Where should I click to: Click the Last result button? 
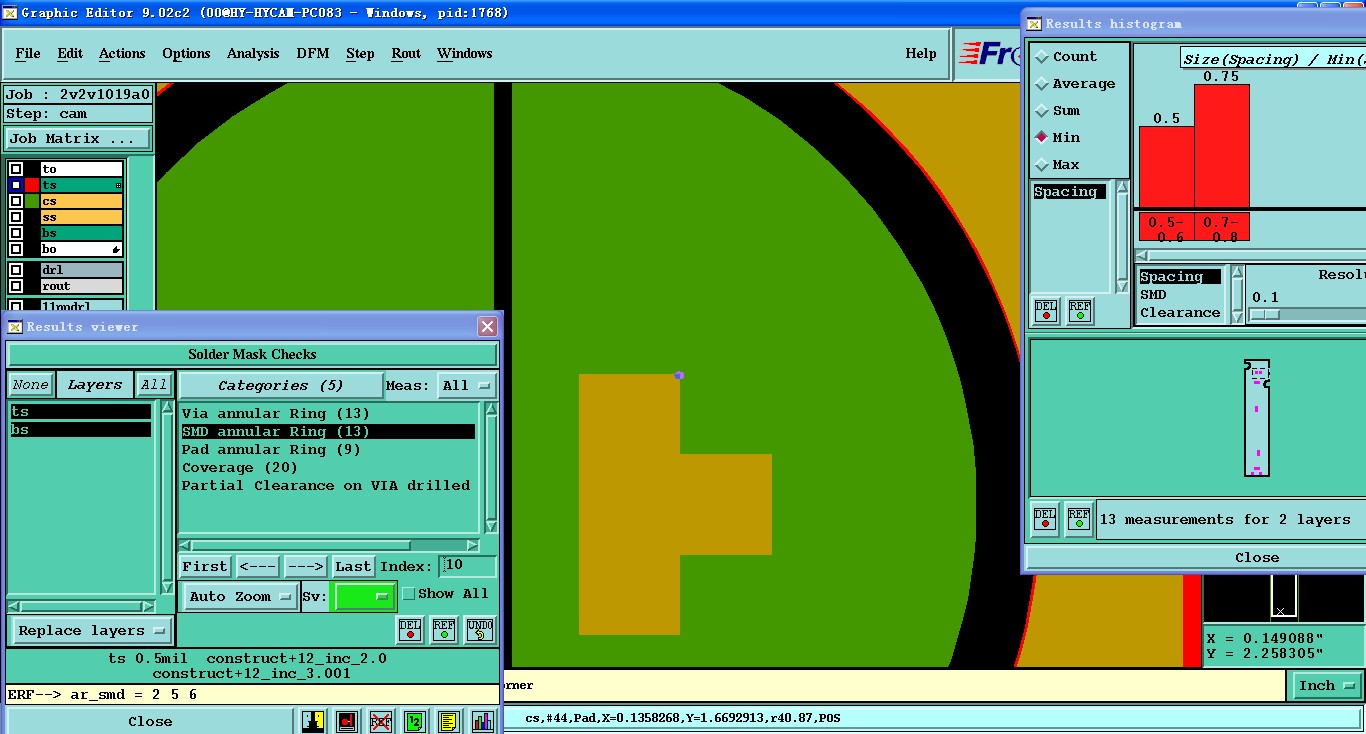353,567
